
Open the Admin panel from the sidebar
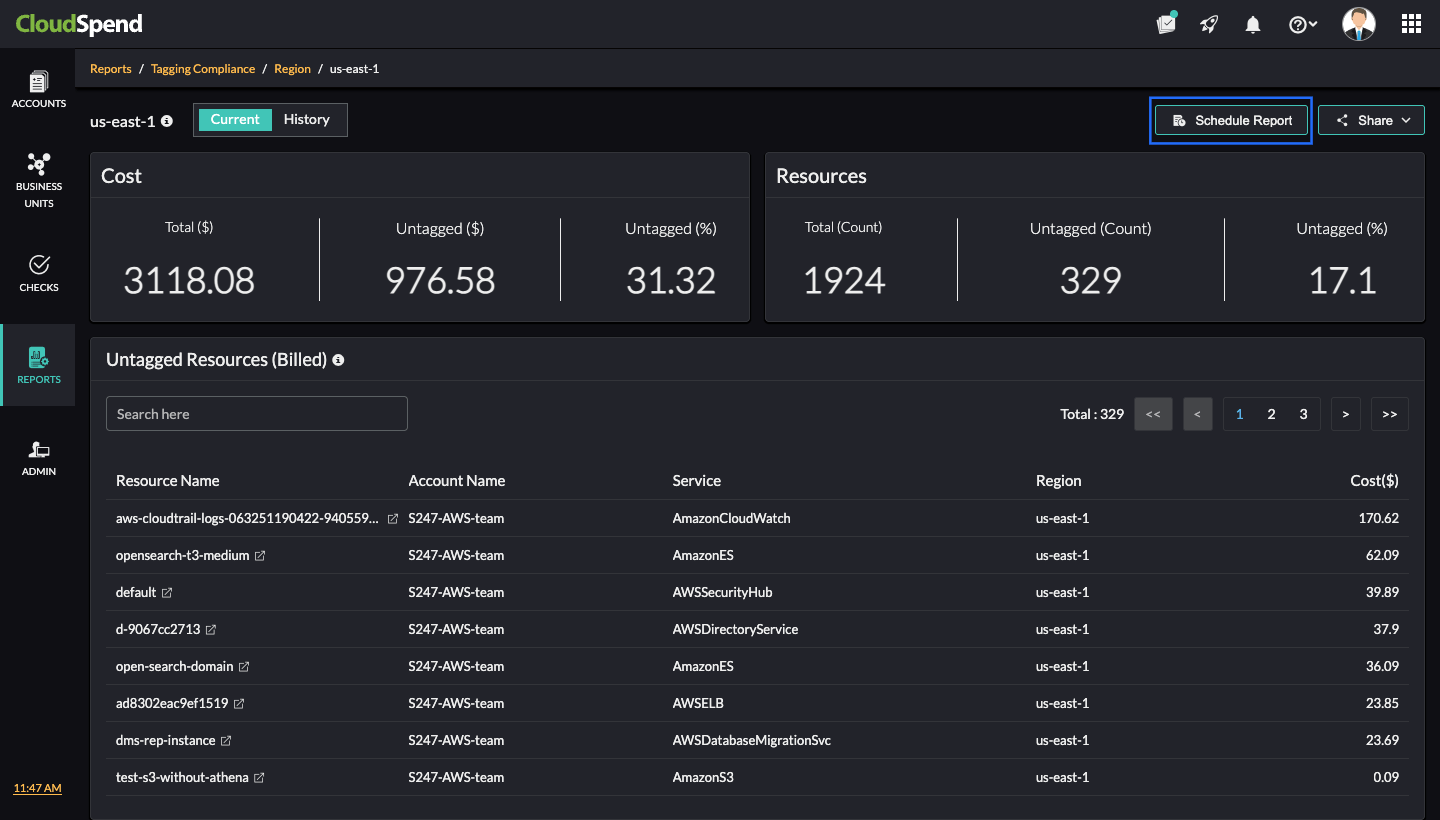38,457
